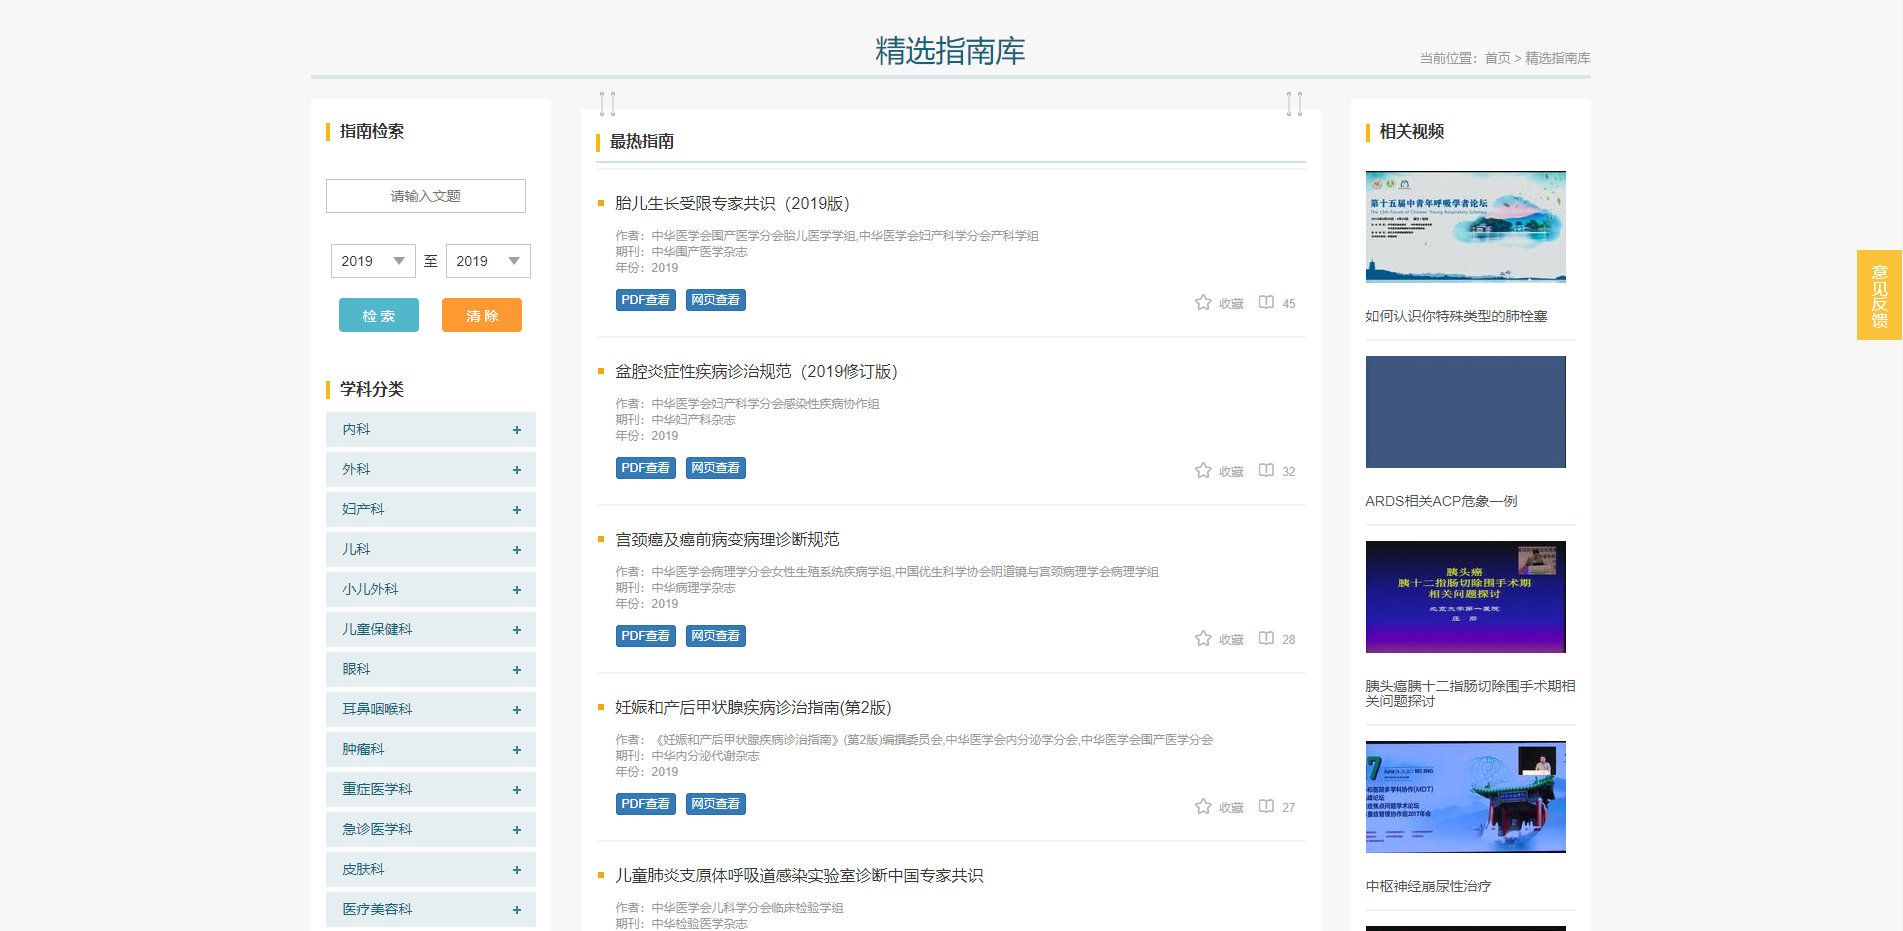This screenshot has height=931, width=1903.
Task: Select the 皮肤科 category item
Action: (364, 870)
